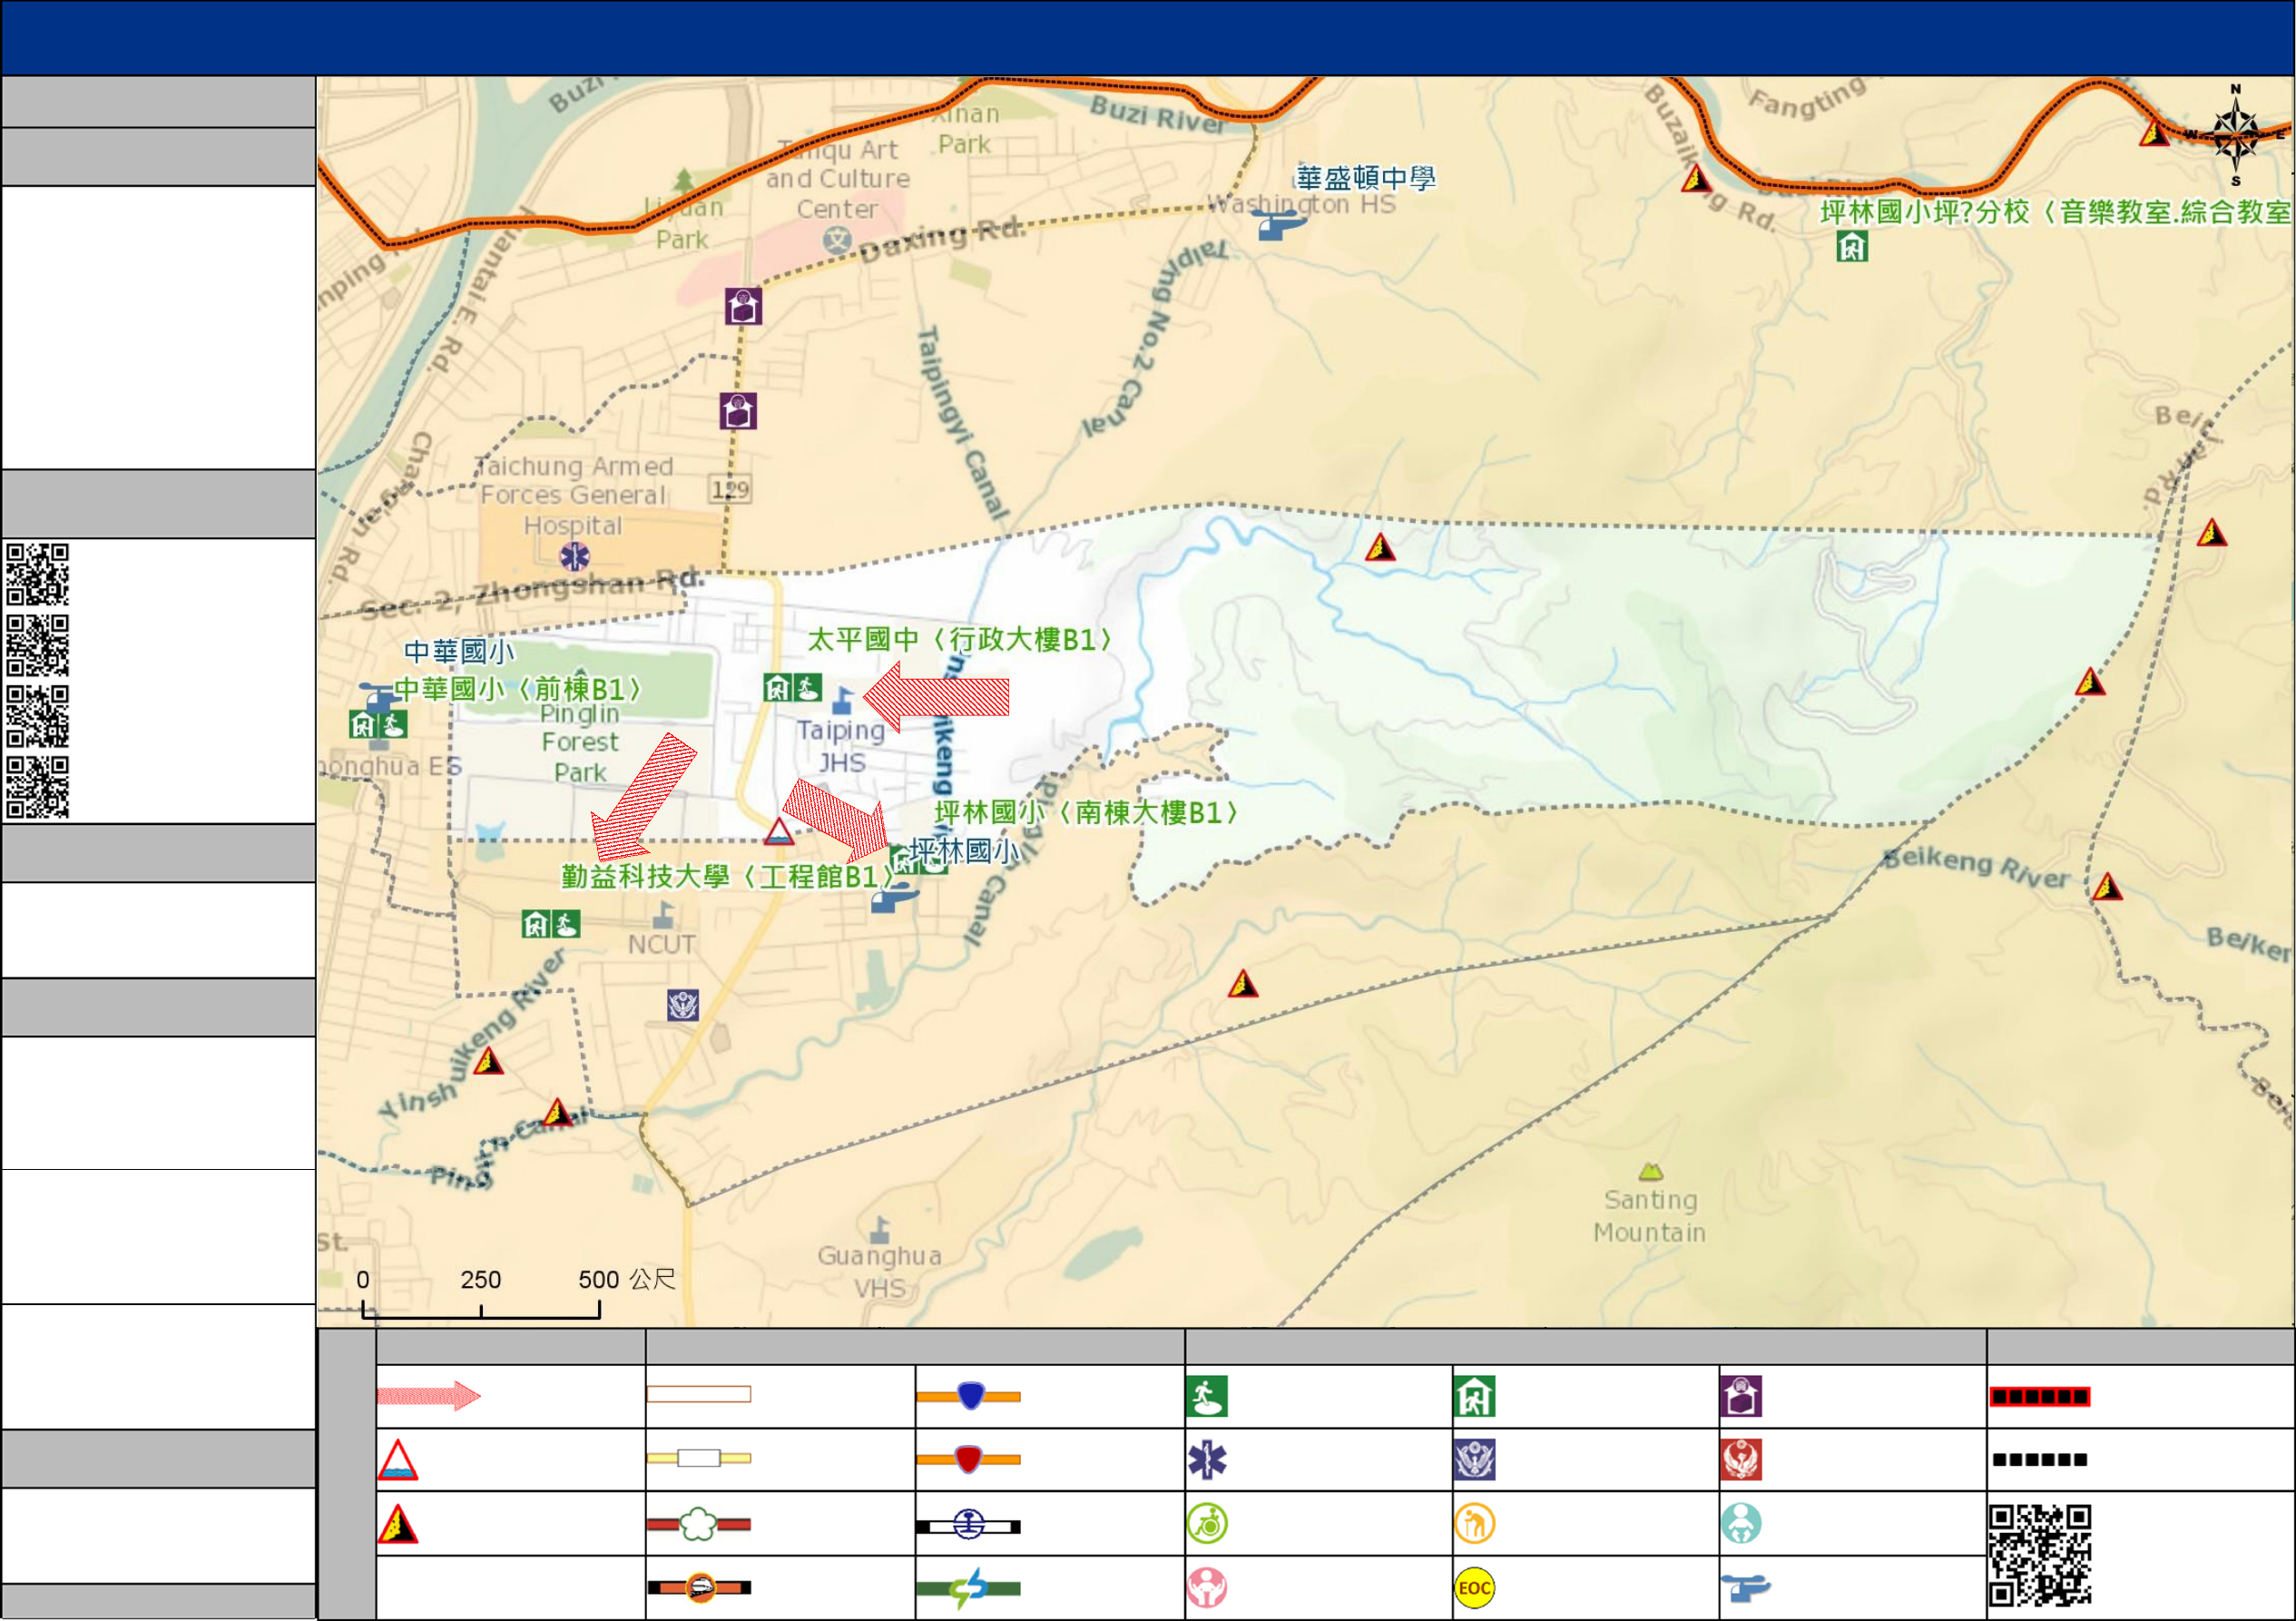Click the hospital star-of-life icon on the map
The width and height of the screenshot is (2296, 1621).
click(x=574, y=556)
